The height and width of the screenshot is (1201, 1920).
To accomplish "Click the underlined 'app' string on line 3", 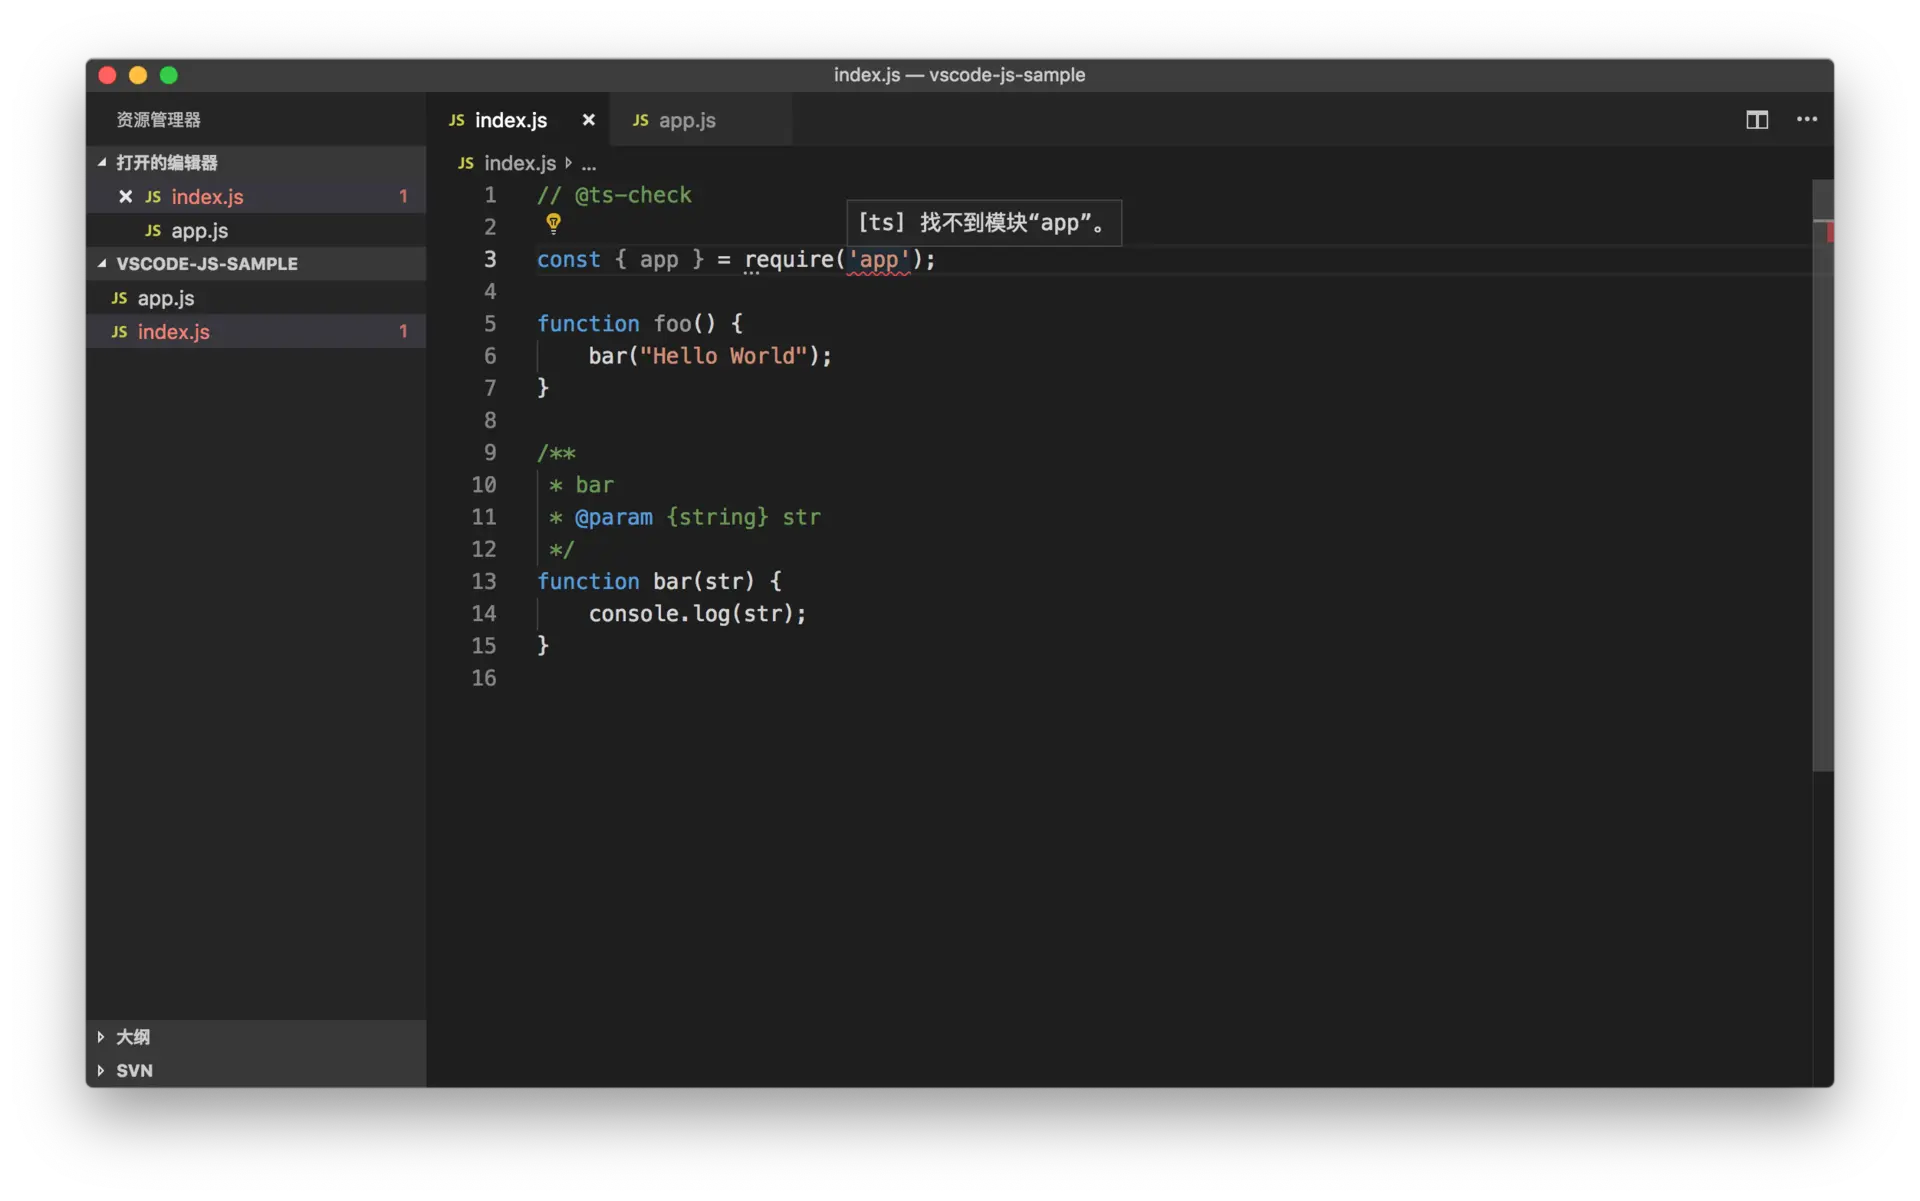I will tap(879, 260).
